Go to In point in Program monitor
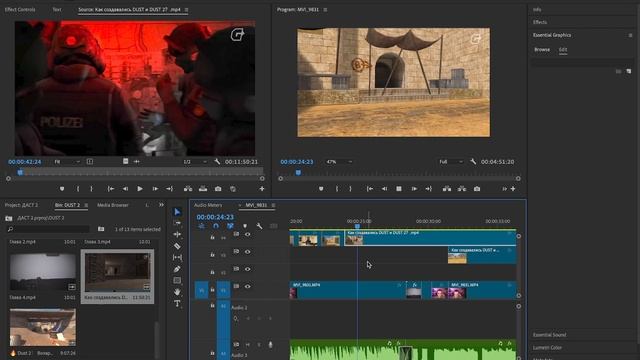 pyautogui.click(x=369, y=189)
